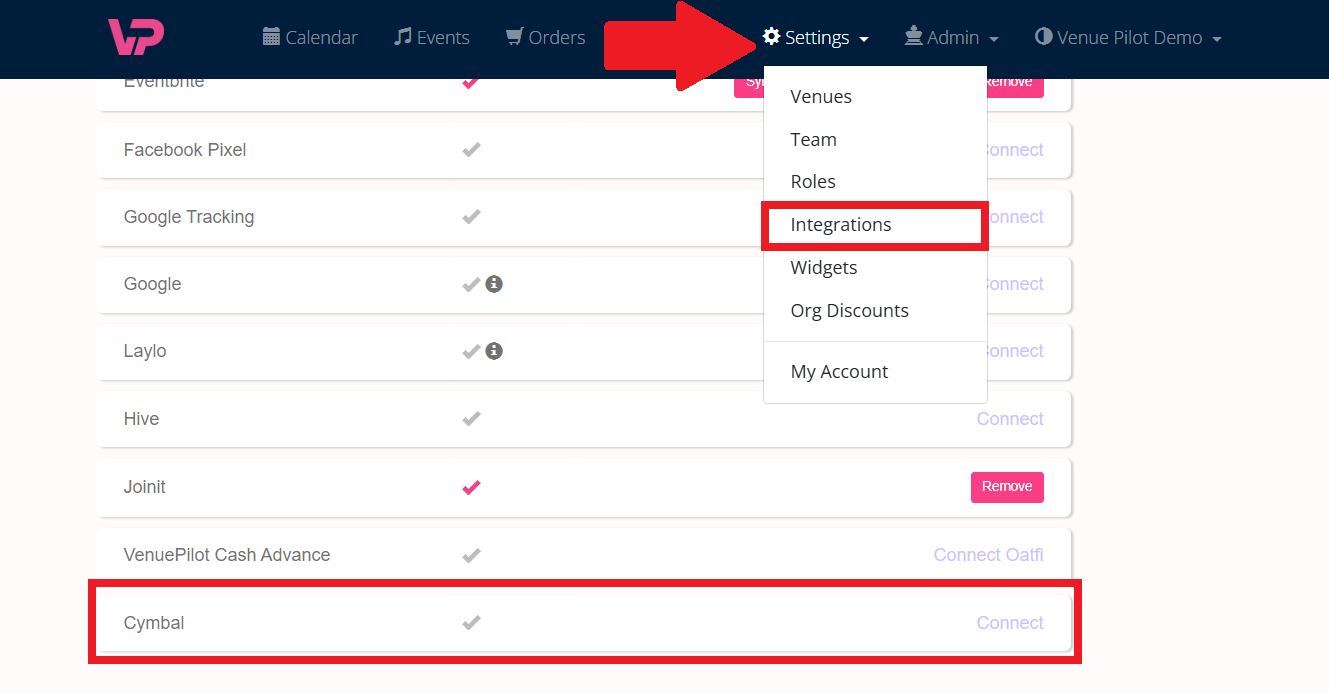The image size is (1329, 694).
Task: Click the Google row status checkmark
Action: coord(471,284)
